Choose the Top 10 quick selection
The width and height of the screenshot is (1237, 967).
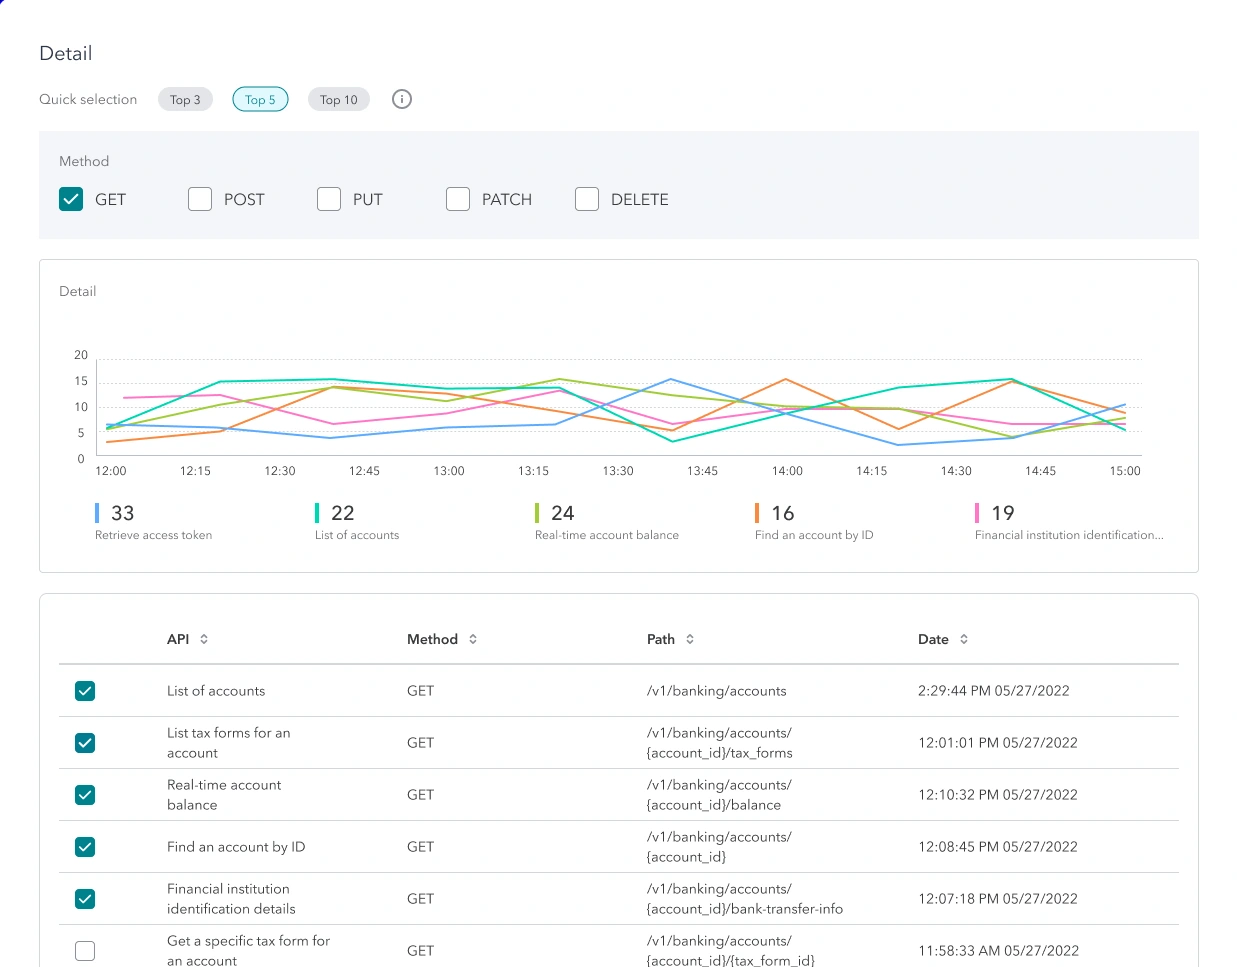pyautogui.click(x=339, y=99)
